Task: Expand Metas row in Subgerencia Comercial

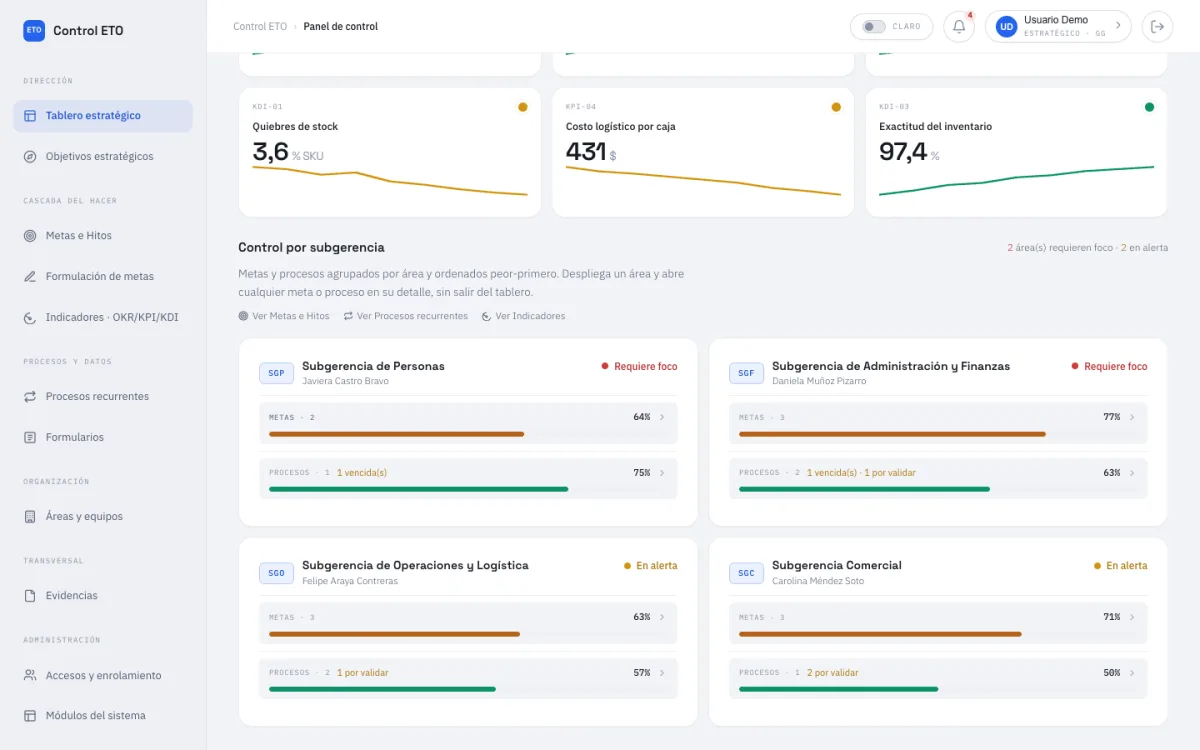Action: tap(938, 623)
